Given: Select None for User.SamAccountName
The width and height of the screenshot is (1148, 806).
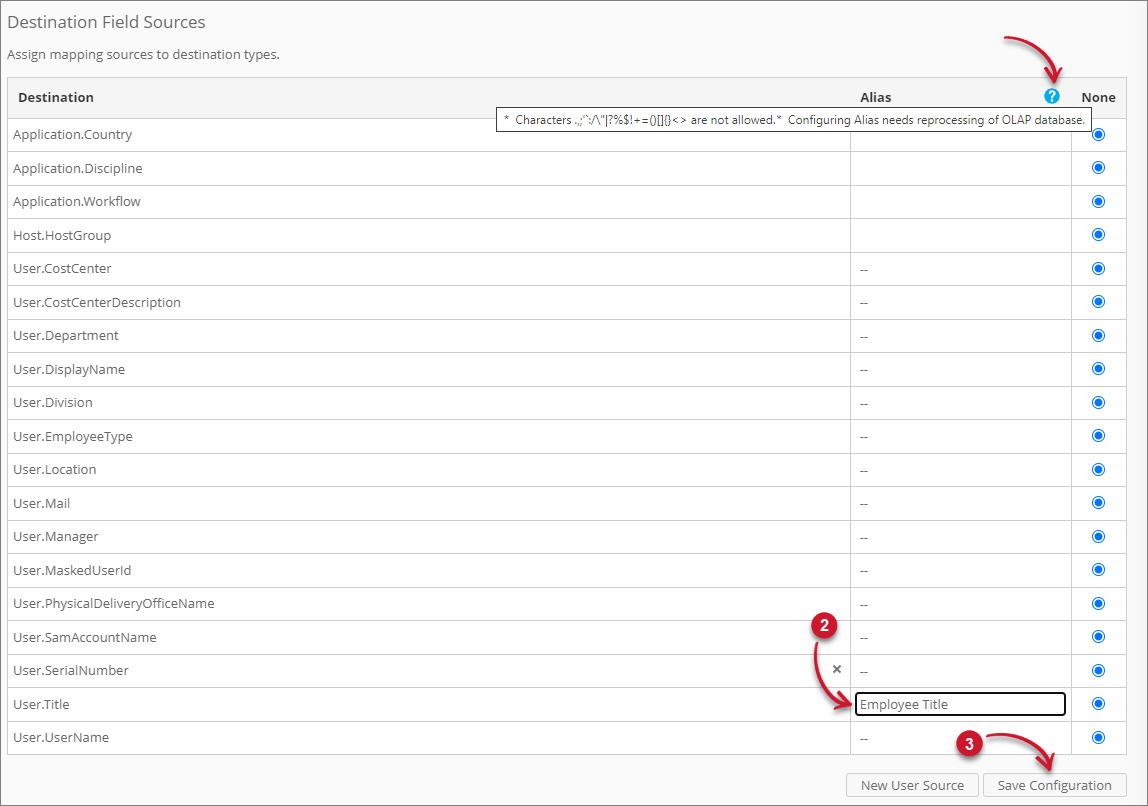Looking at the screenshot, I should coord(1098,636).
